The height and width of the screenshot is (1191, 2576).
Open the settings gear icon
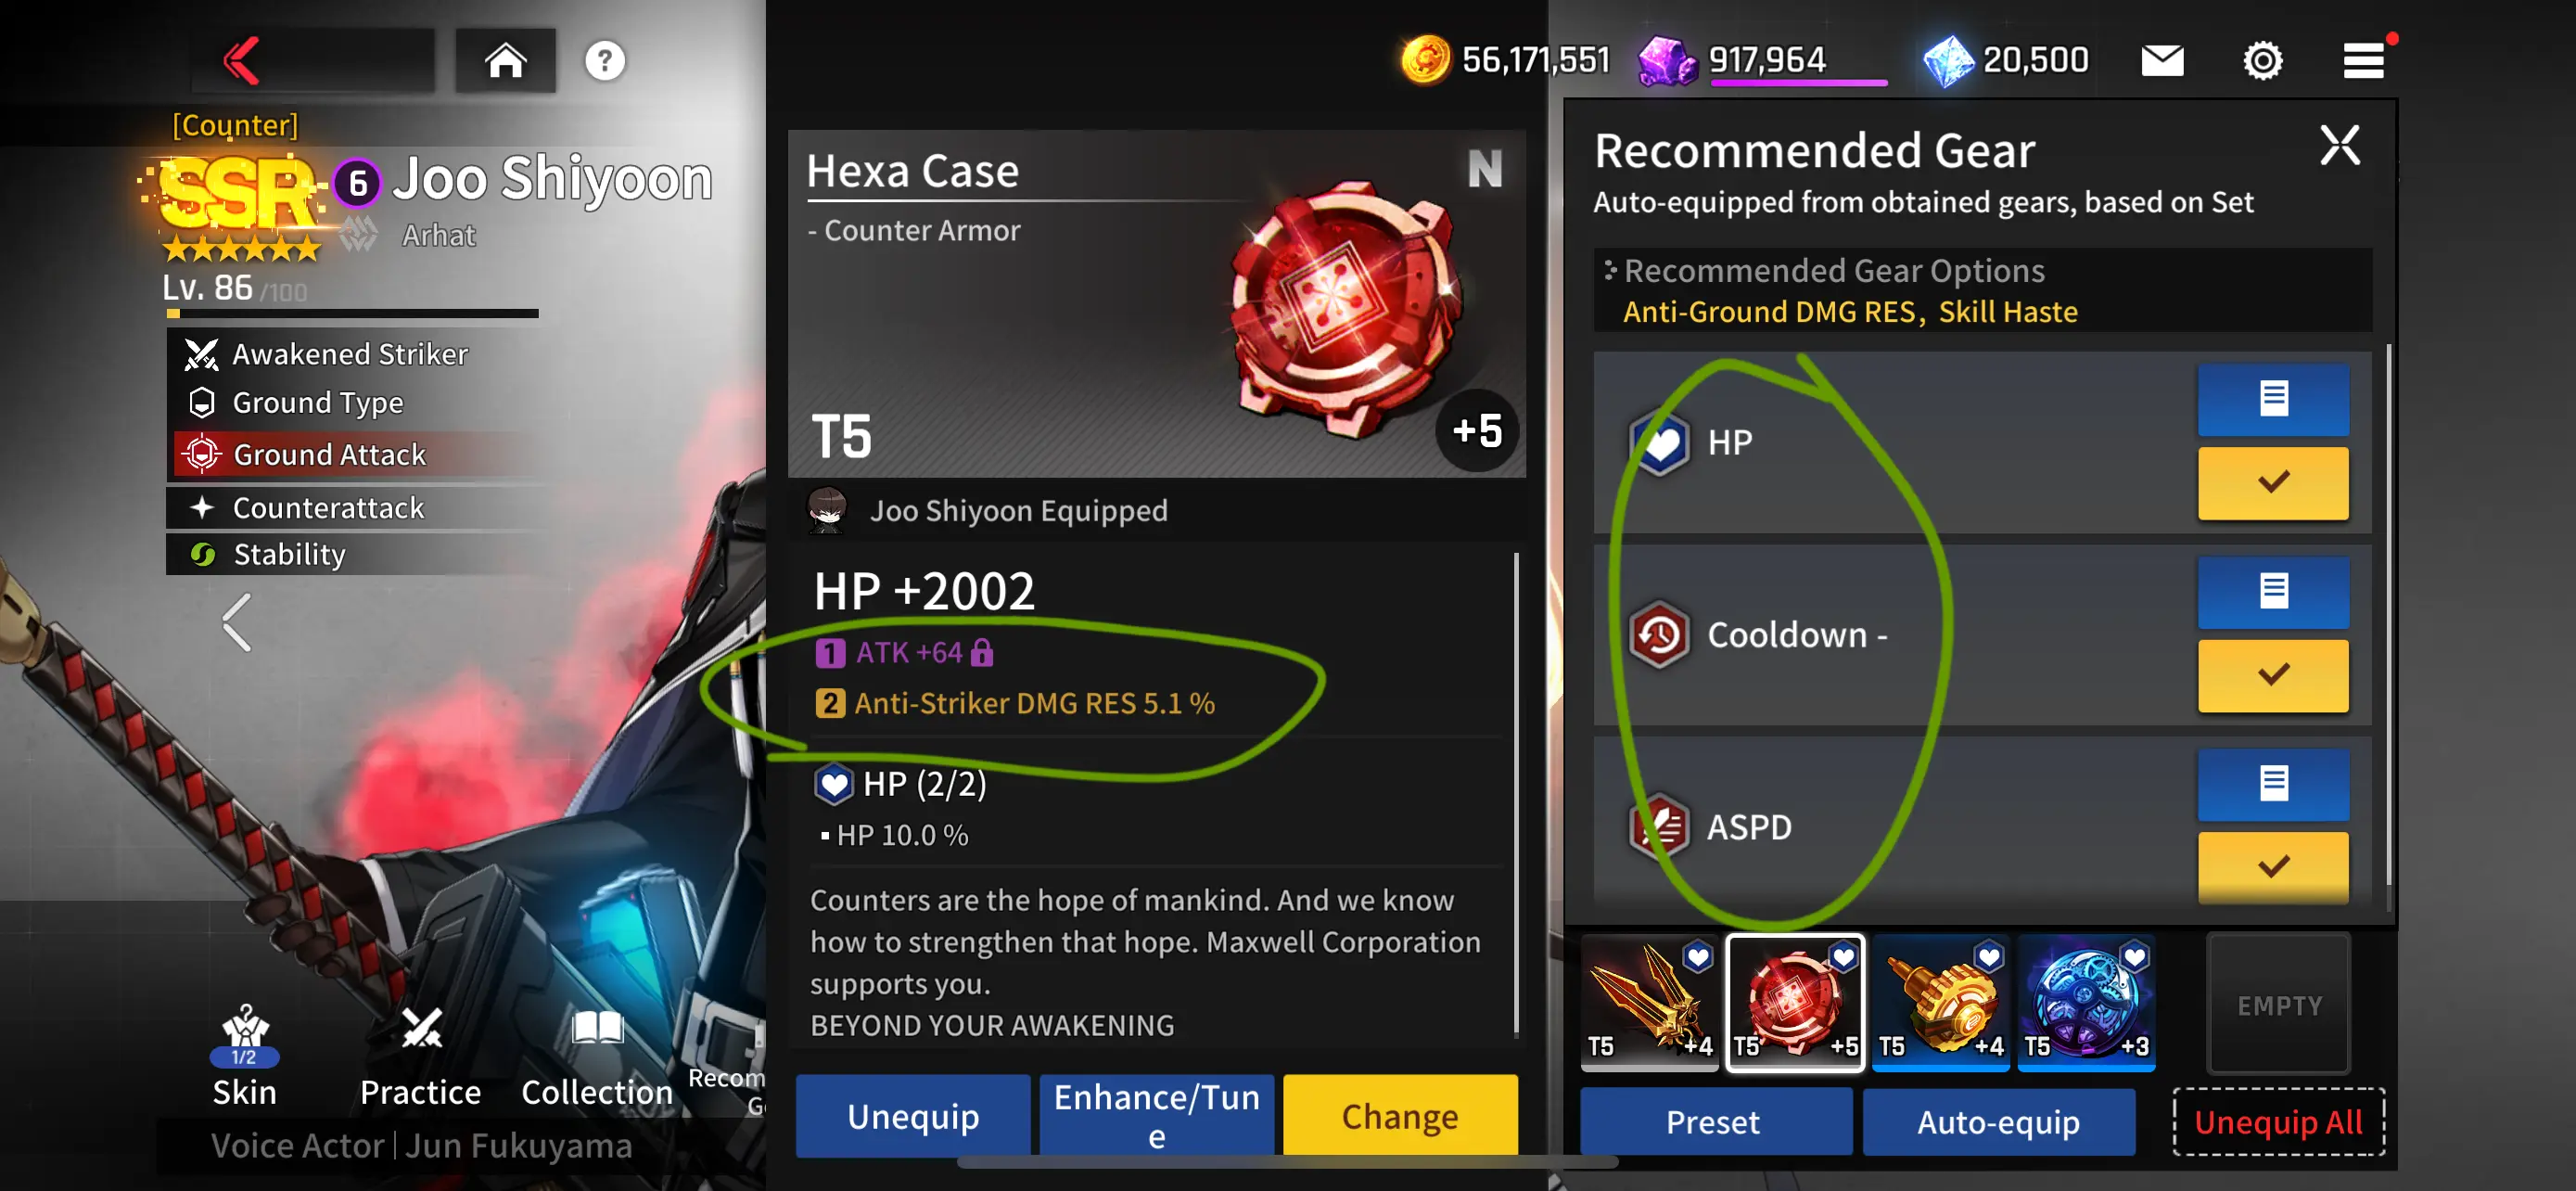[2263, 61]
